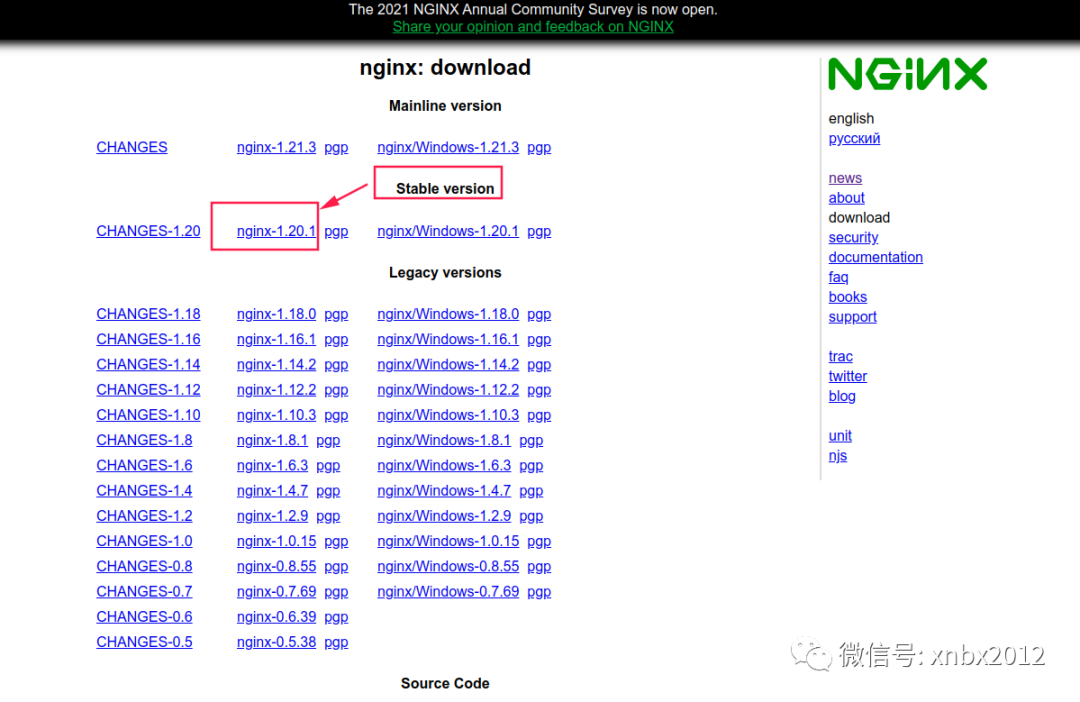1080x702 pixels.
Task: Download nginx-1.16.1
Action: (276, 340)
